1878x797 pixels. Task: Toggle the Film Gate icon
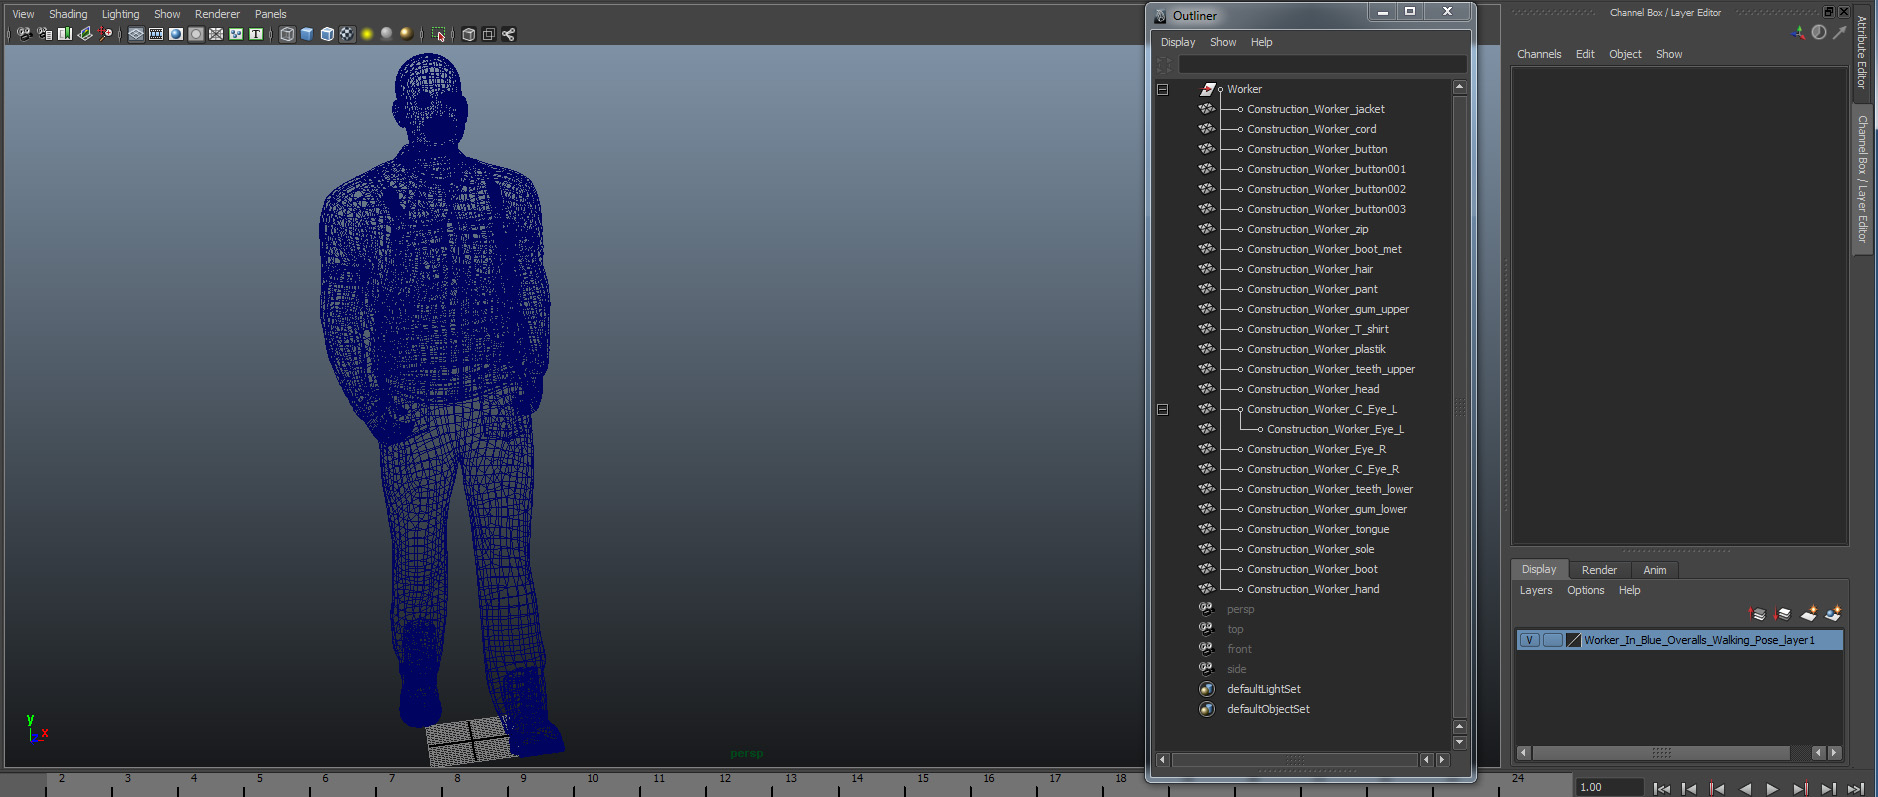[156, 34]
